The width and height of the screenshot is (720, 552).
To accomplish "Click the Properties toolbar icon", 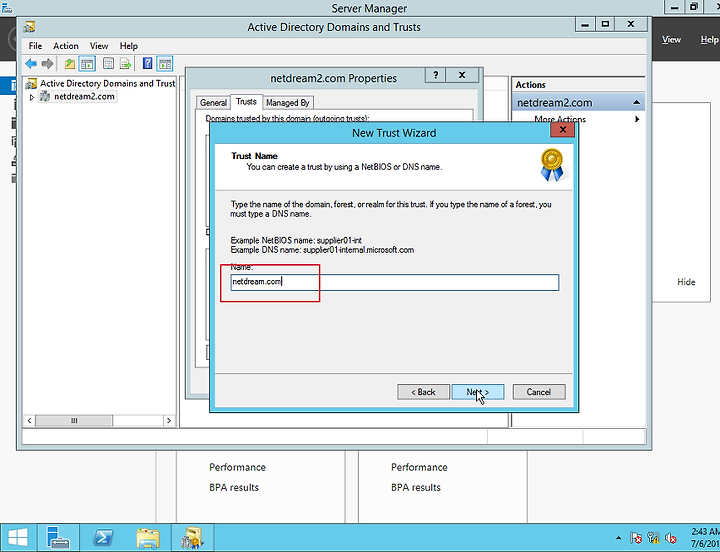I will pos(108,64).
